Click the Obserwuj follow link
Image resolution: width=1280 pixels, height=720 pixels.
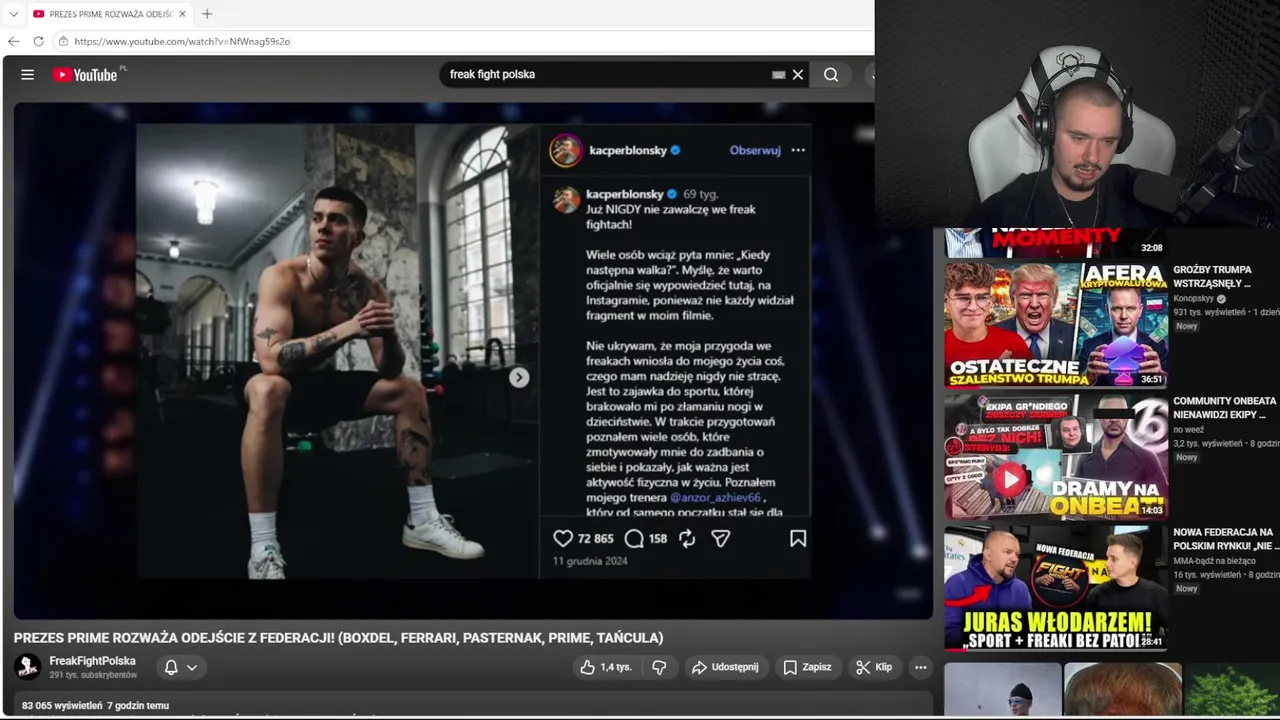point(755,150)
